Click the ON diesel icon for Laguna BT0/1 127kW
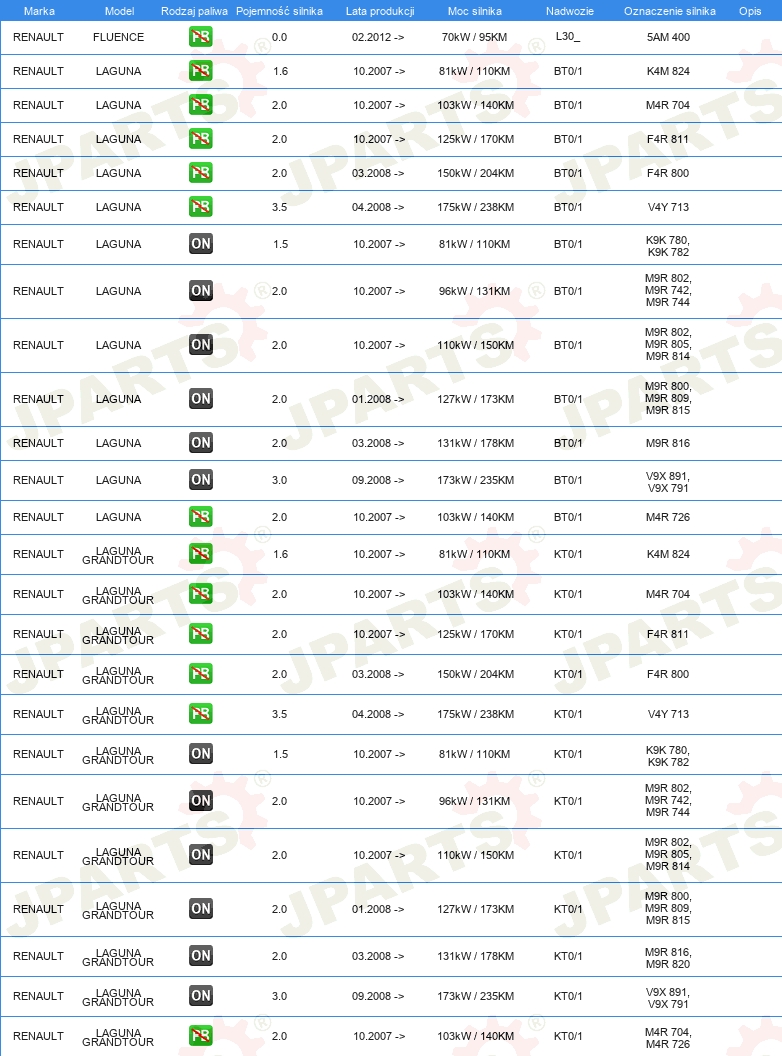 pos(201,399)
